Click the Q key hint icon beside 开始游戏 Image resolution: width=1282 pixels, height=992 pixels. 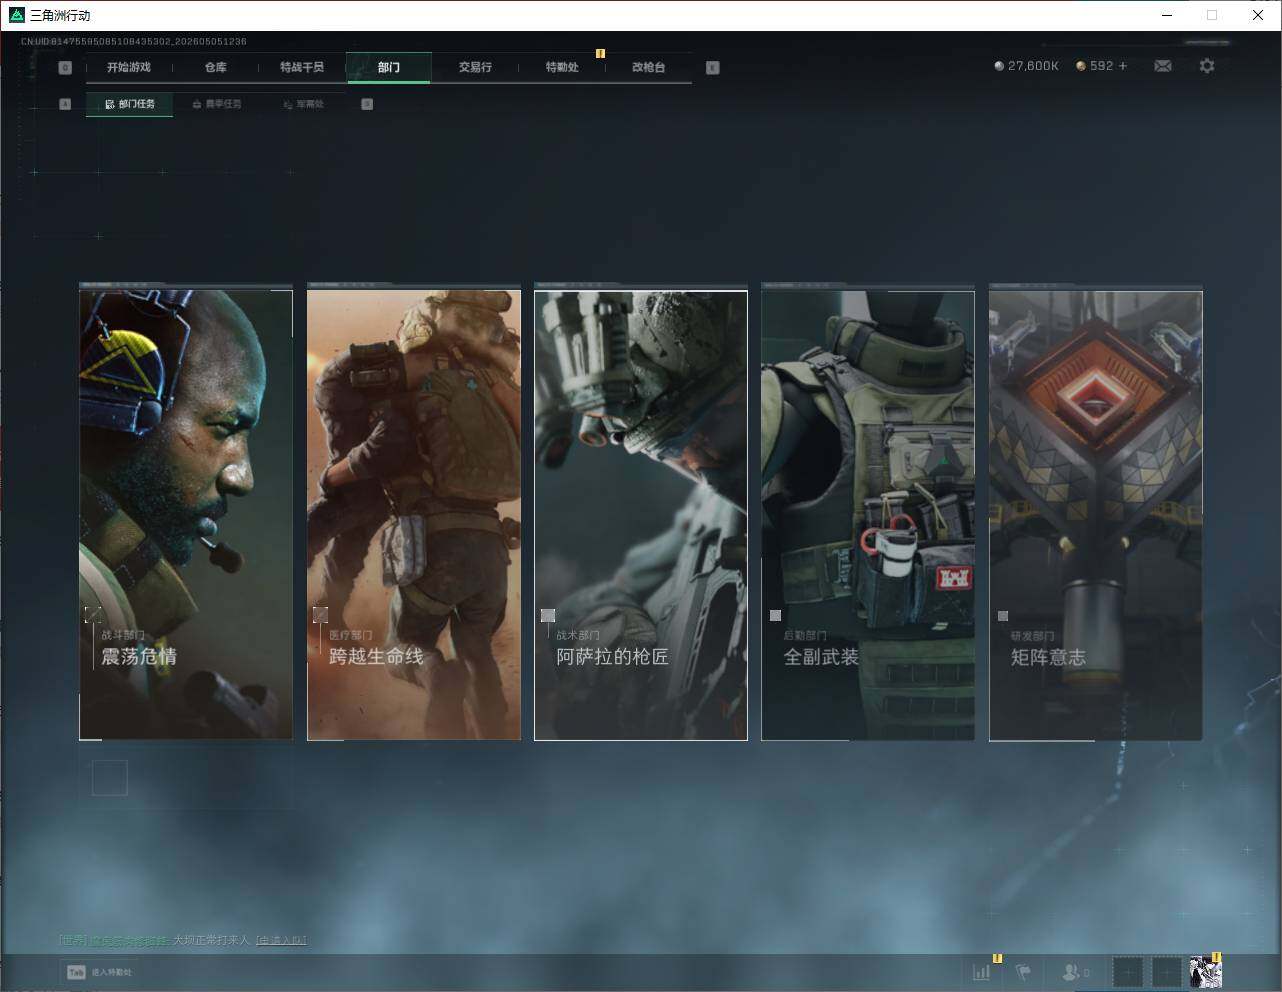point(65,68)
